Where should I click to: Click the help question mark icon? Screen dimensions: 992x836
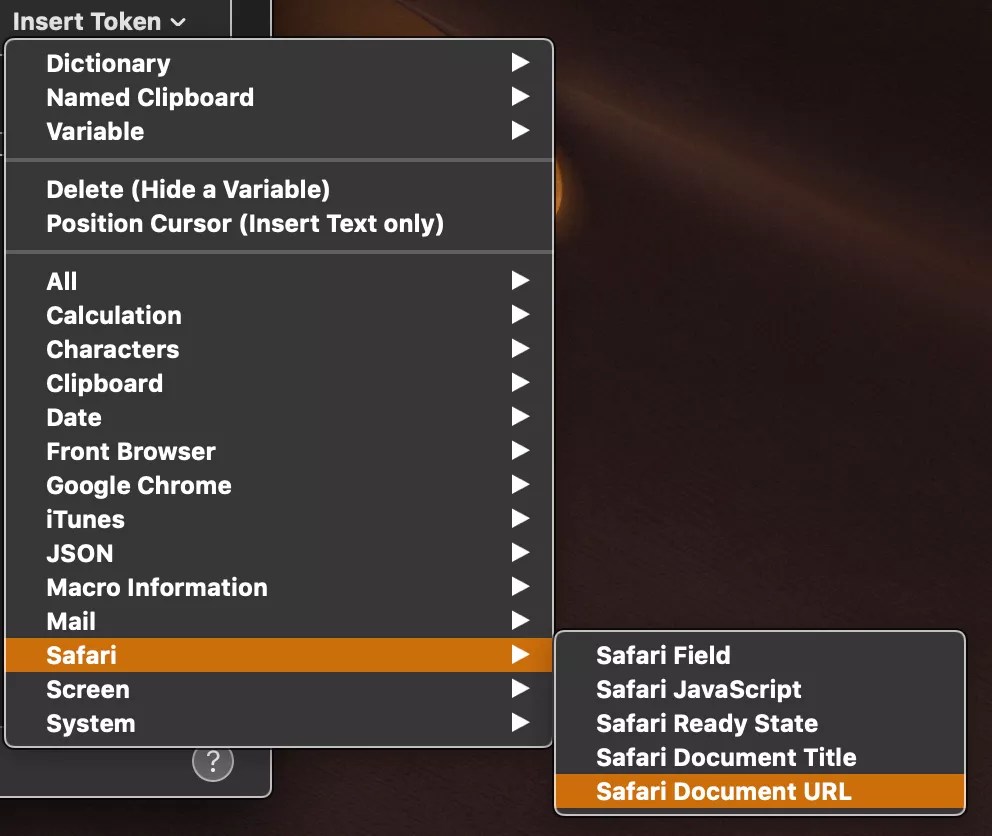click(212, 761)
